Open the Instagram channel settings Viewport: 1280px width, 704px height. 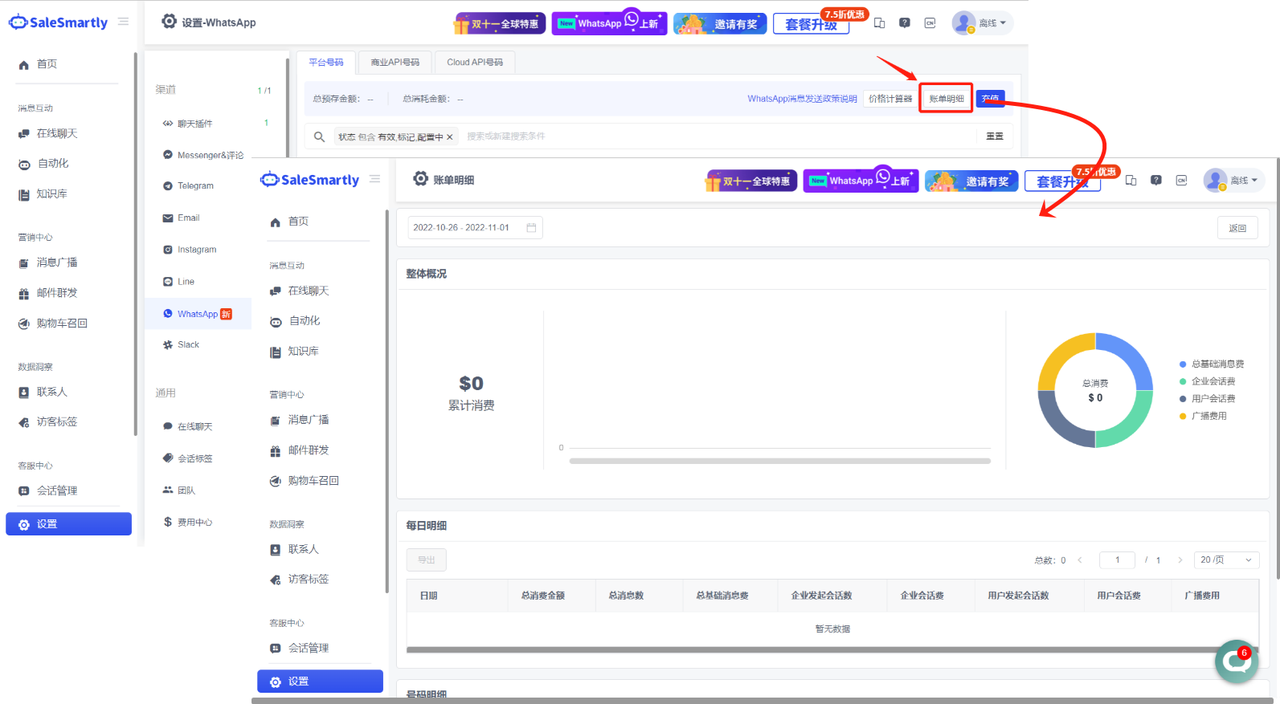196,250
